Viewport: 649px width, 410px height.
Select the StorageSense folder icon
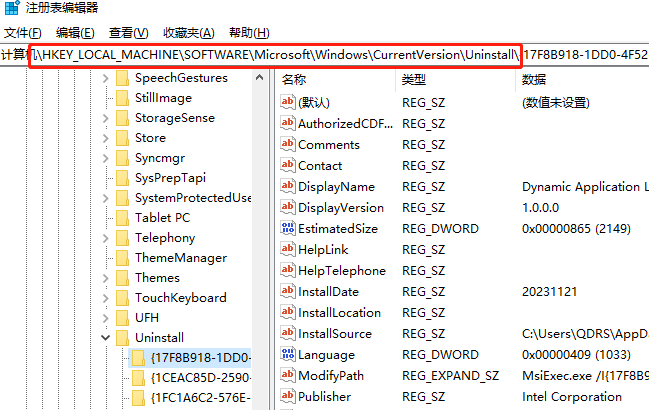coord(123,118)
